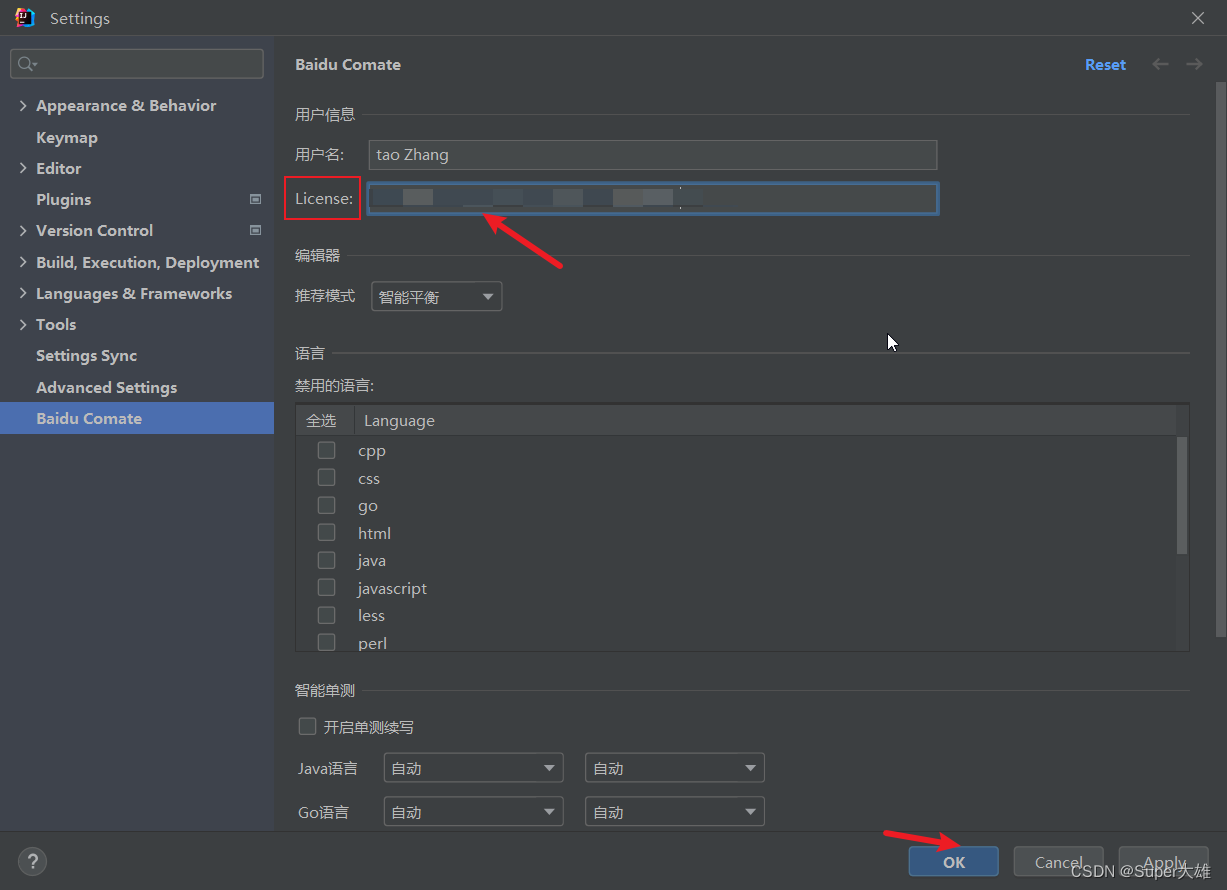The height and width of the screenshot is (890, 1227).
Task: Check the go language checkbox
Action: 326,505
